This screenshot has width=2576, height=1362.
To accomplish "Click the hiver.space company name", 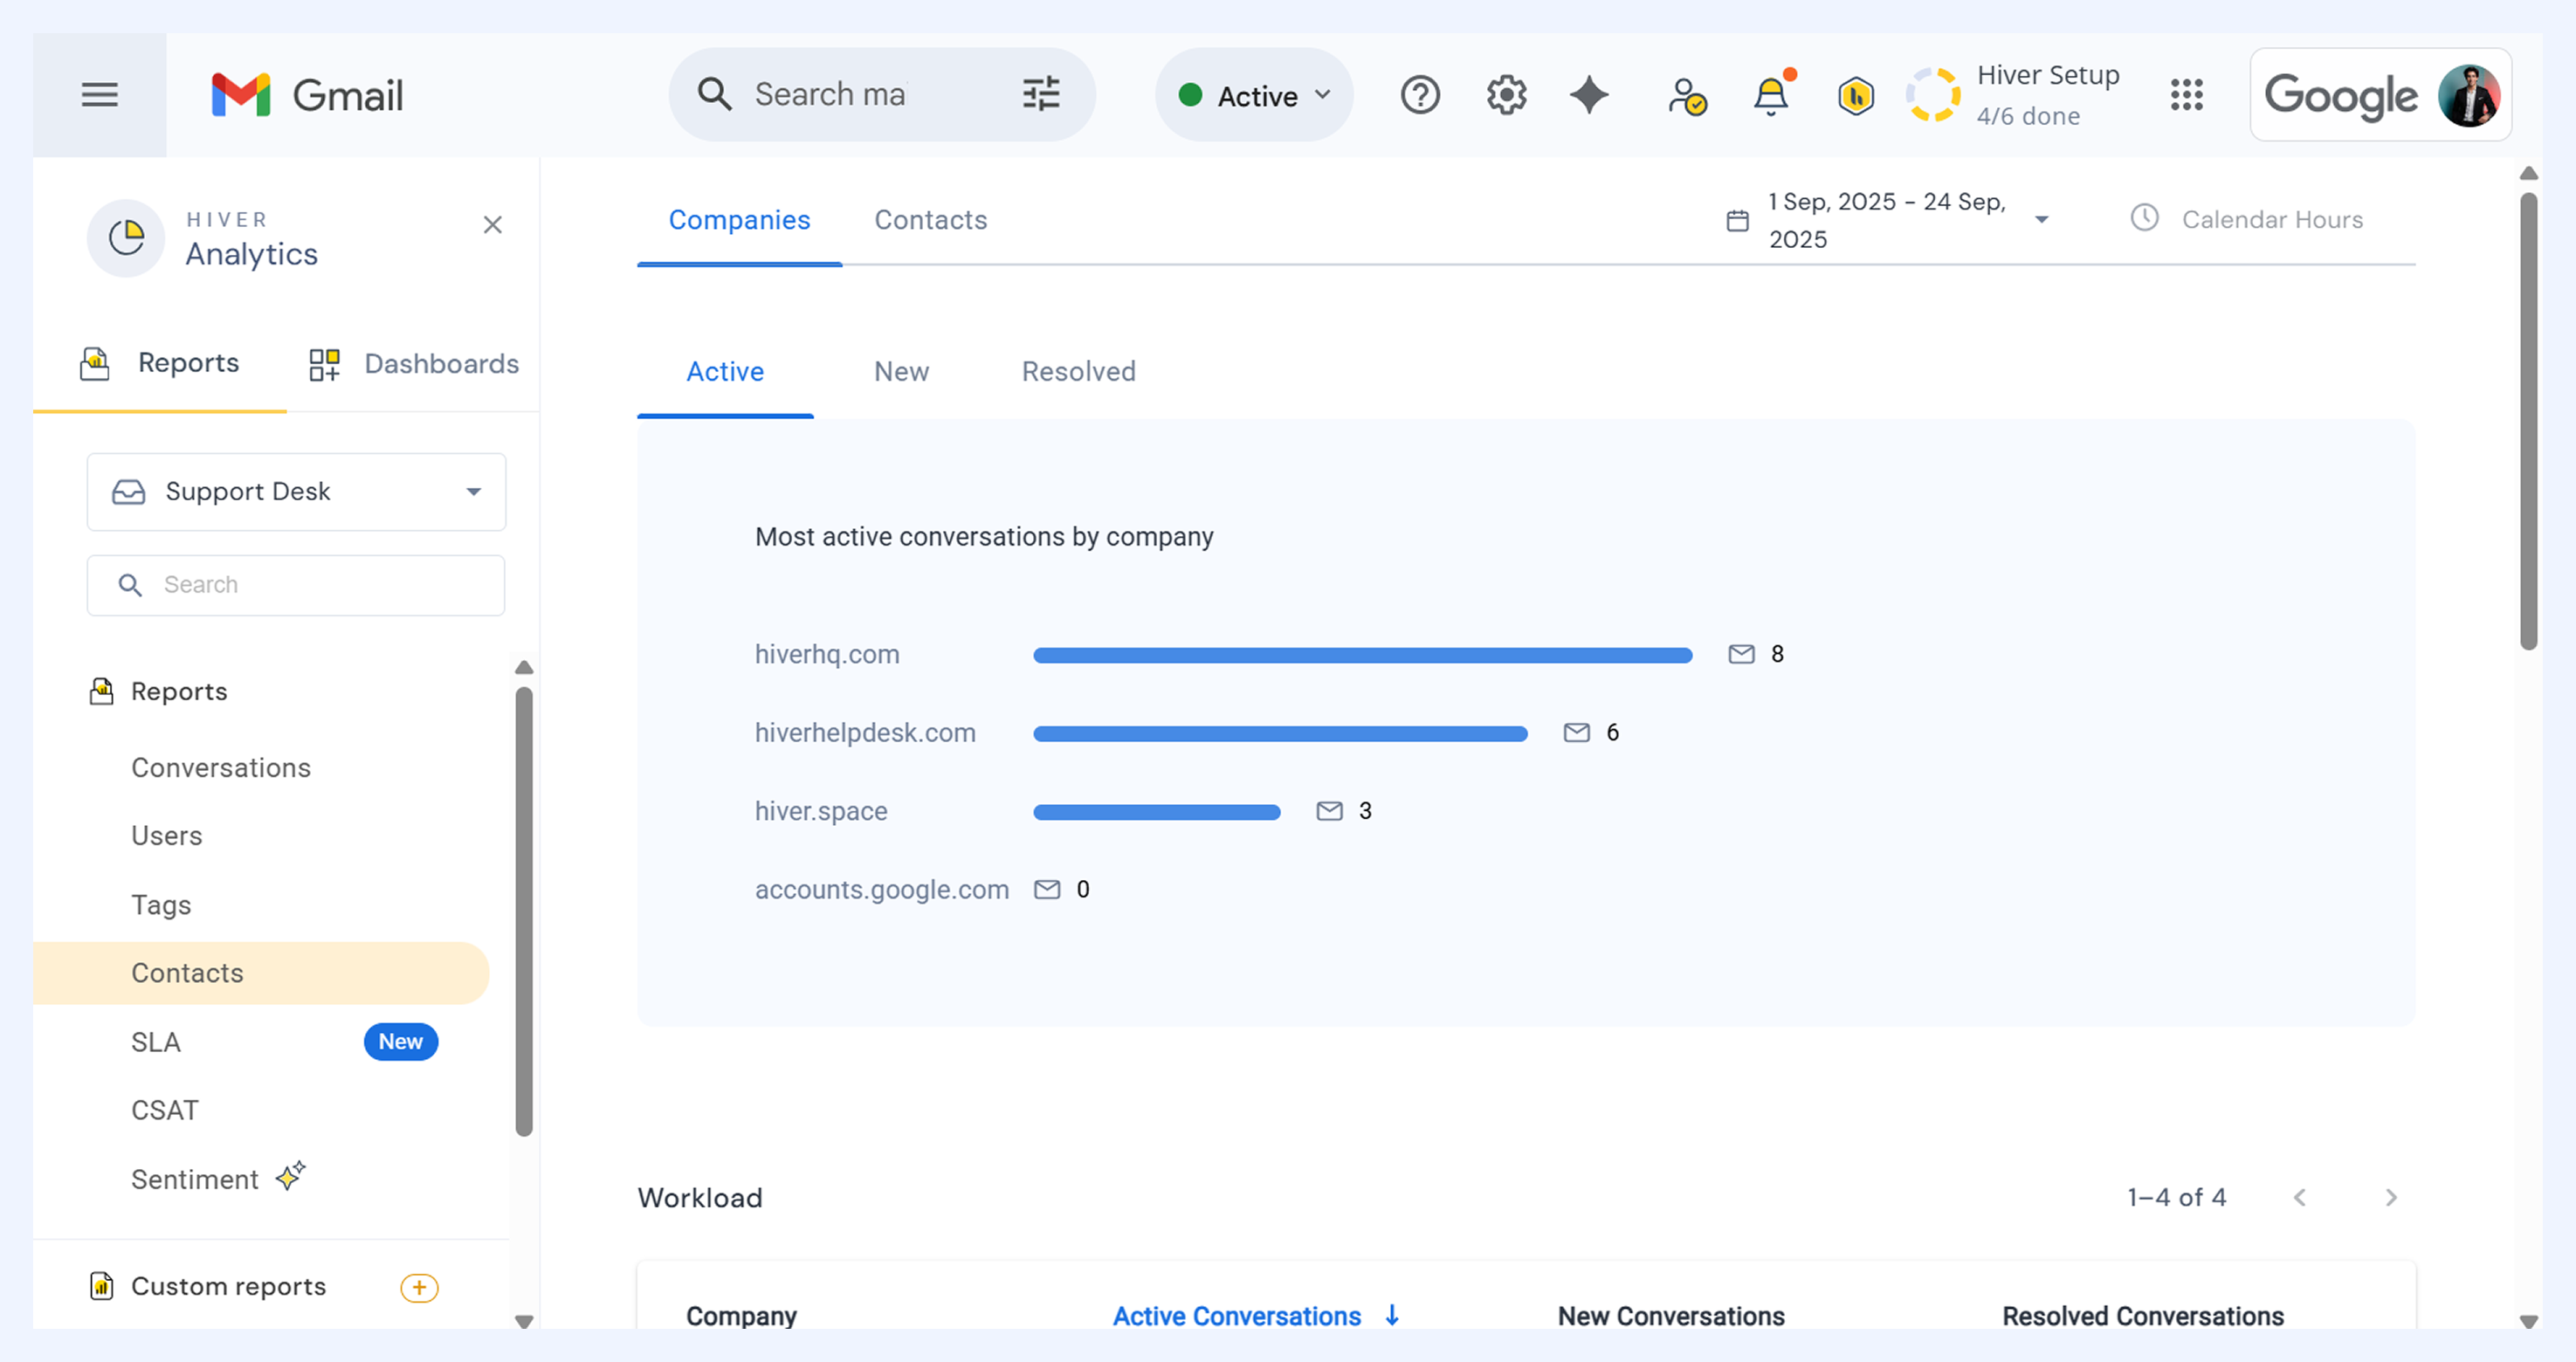I will 821,811.
